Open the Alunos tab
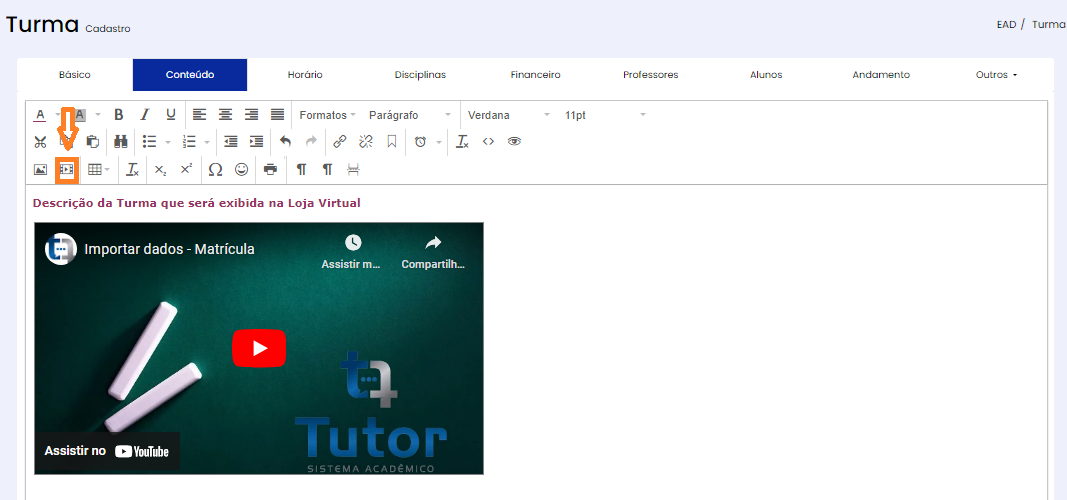This screenshot has height=500, width=1067. (766, 75)
